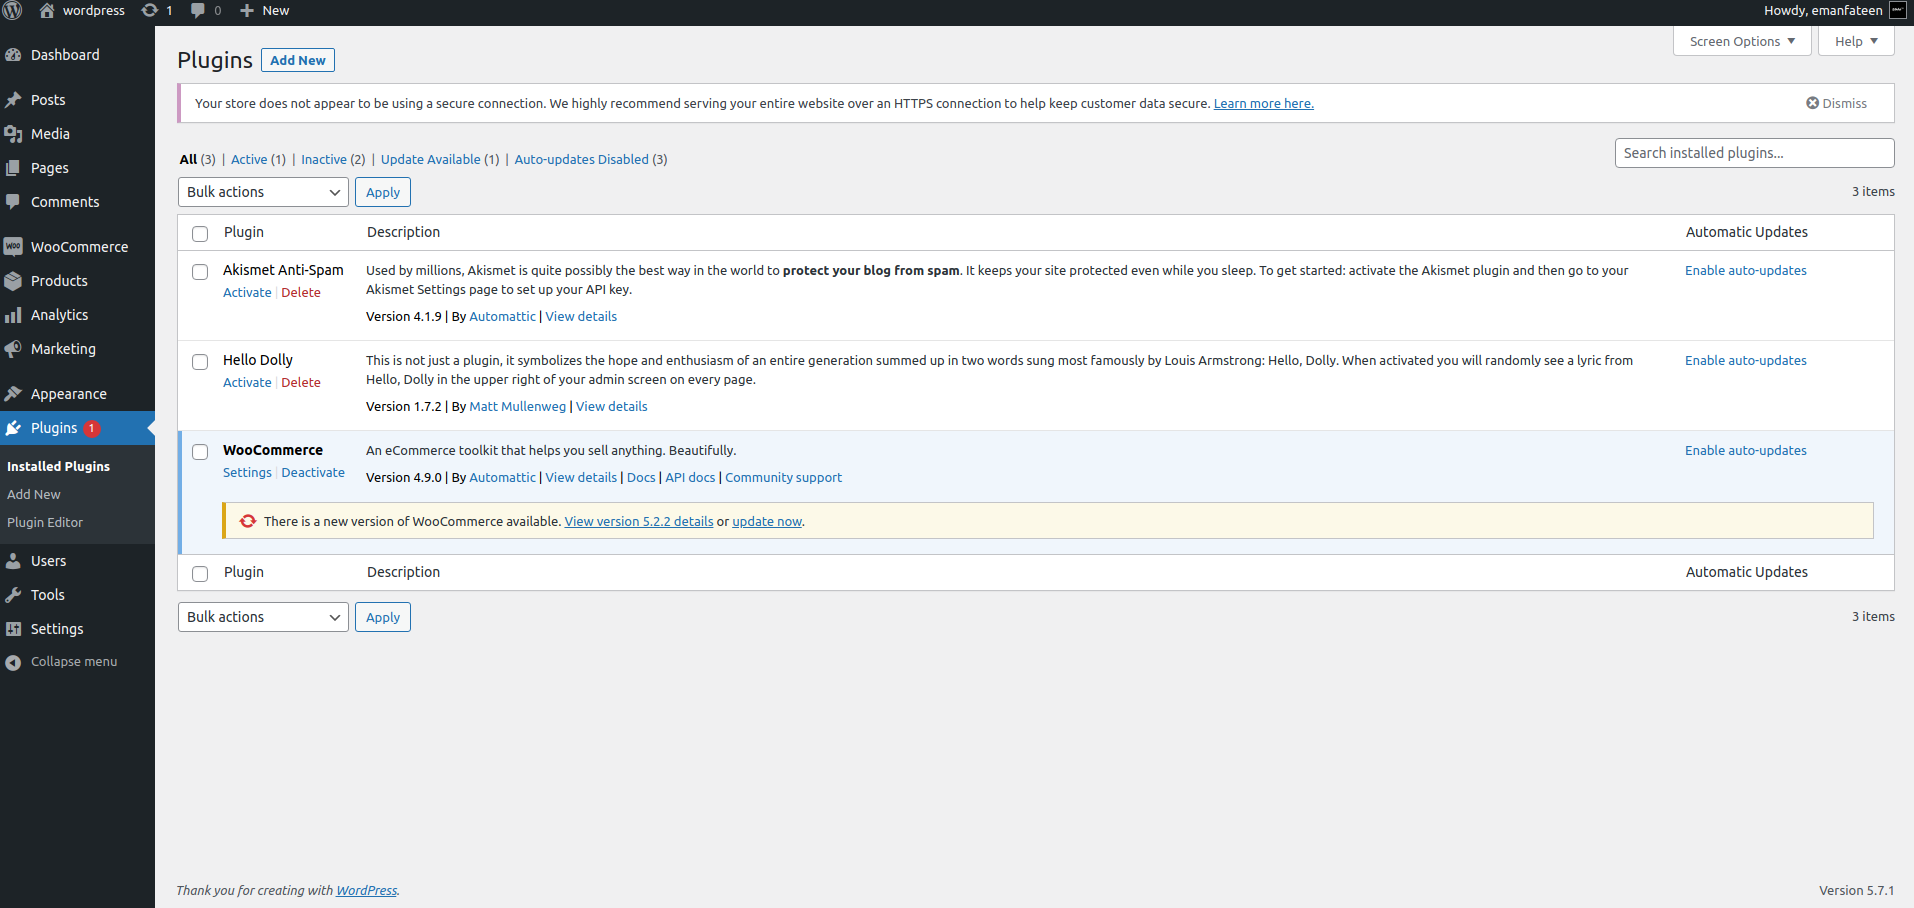The height and width of the screenshot is (908, 1914).
Task: Click the Tools wrench icon in the sidebar
Action: (14, 595)
